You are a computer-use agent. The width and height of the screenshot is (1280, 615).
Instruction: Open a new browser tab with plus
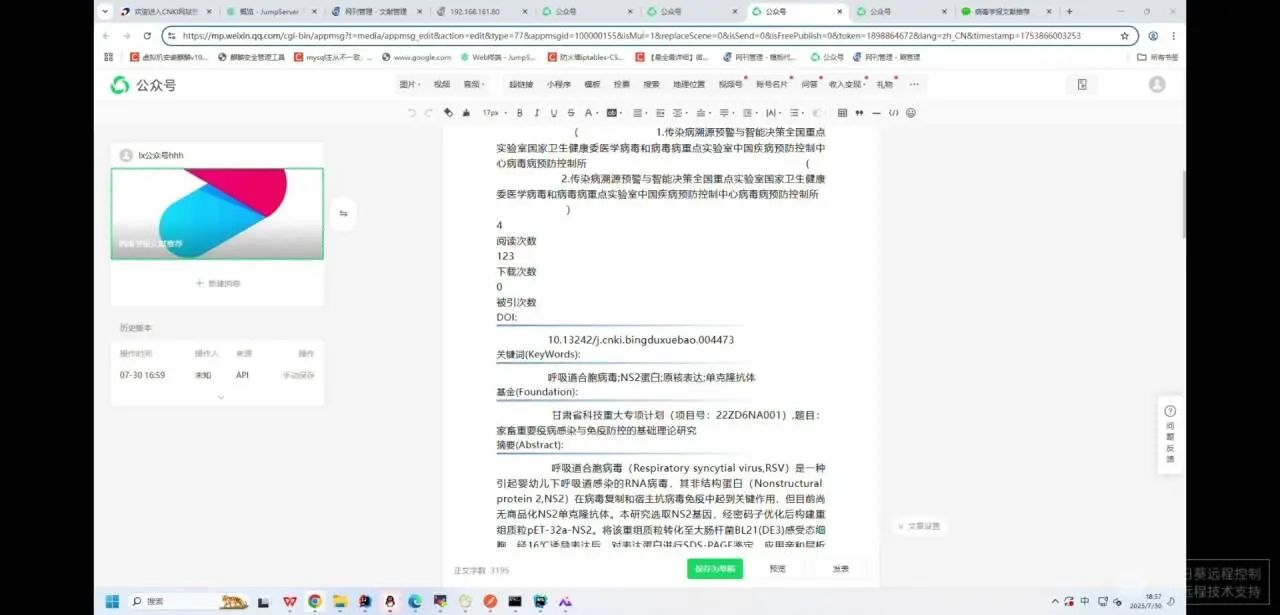tap(1070, 12)
